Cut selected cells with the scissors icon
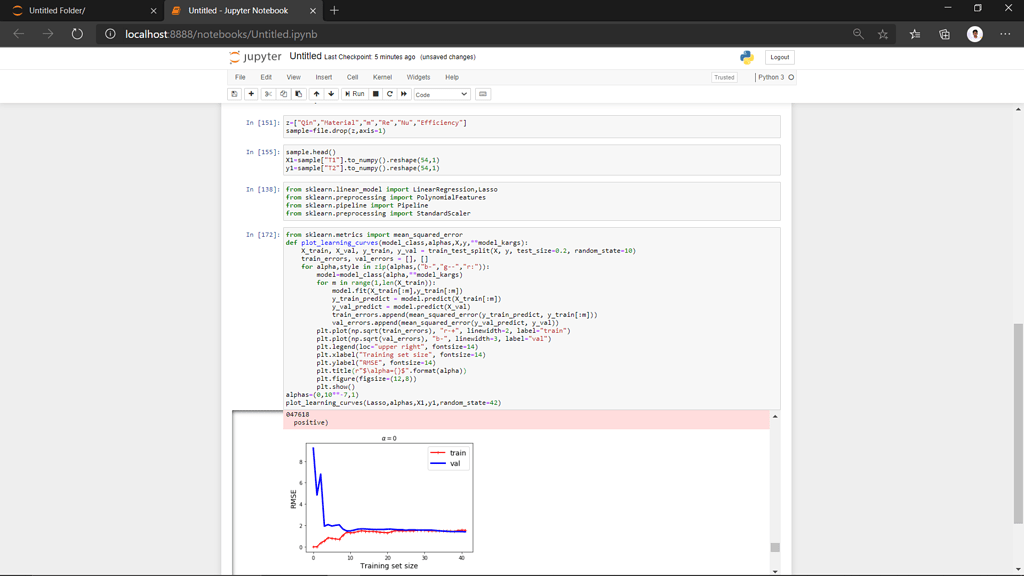Screen dimensions: 1024x576 (268, 94)
